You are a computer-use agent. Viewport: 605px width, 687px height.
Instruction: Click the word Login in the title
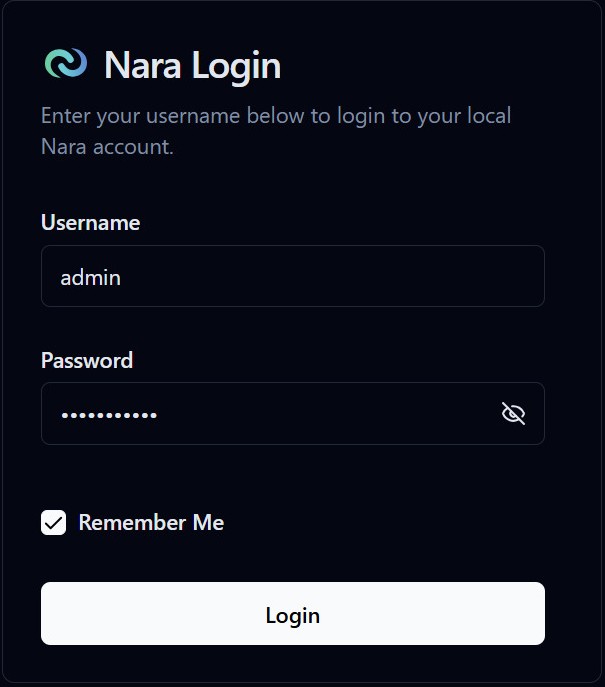tap(236, 66)
